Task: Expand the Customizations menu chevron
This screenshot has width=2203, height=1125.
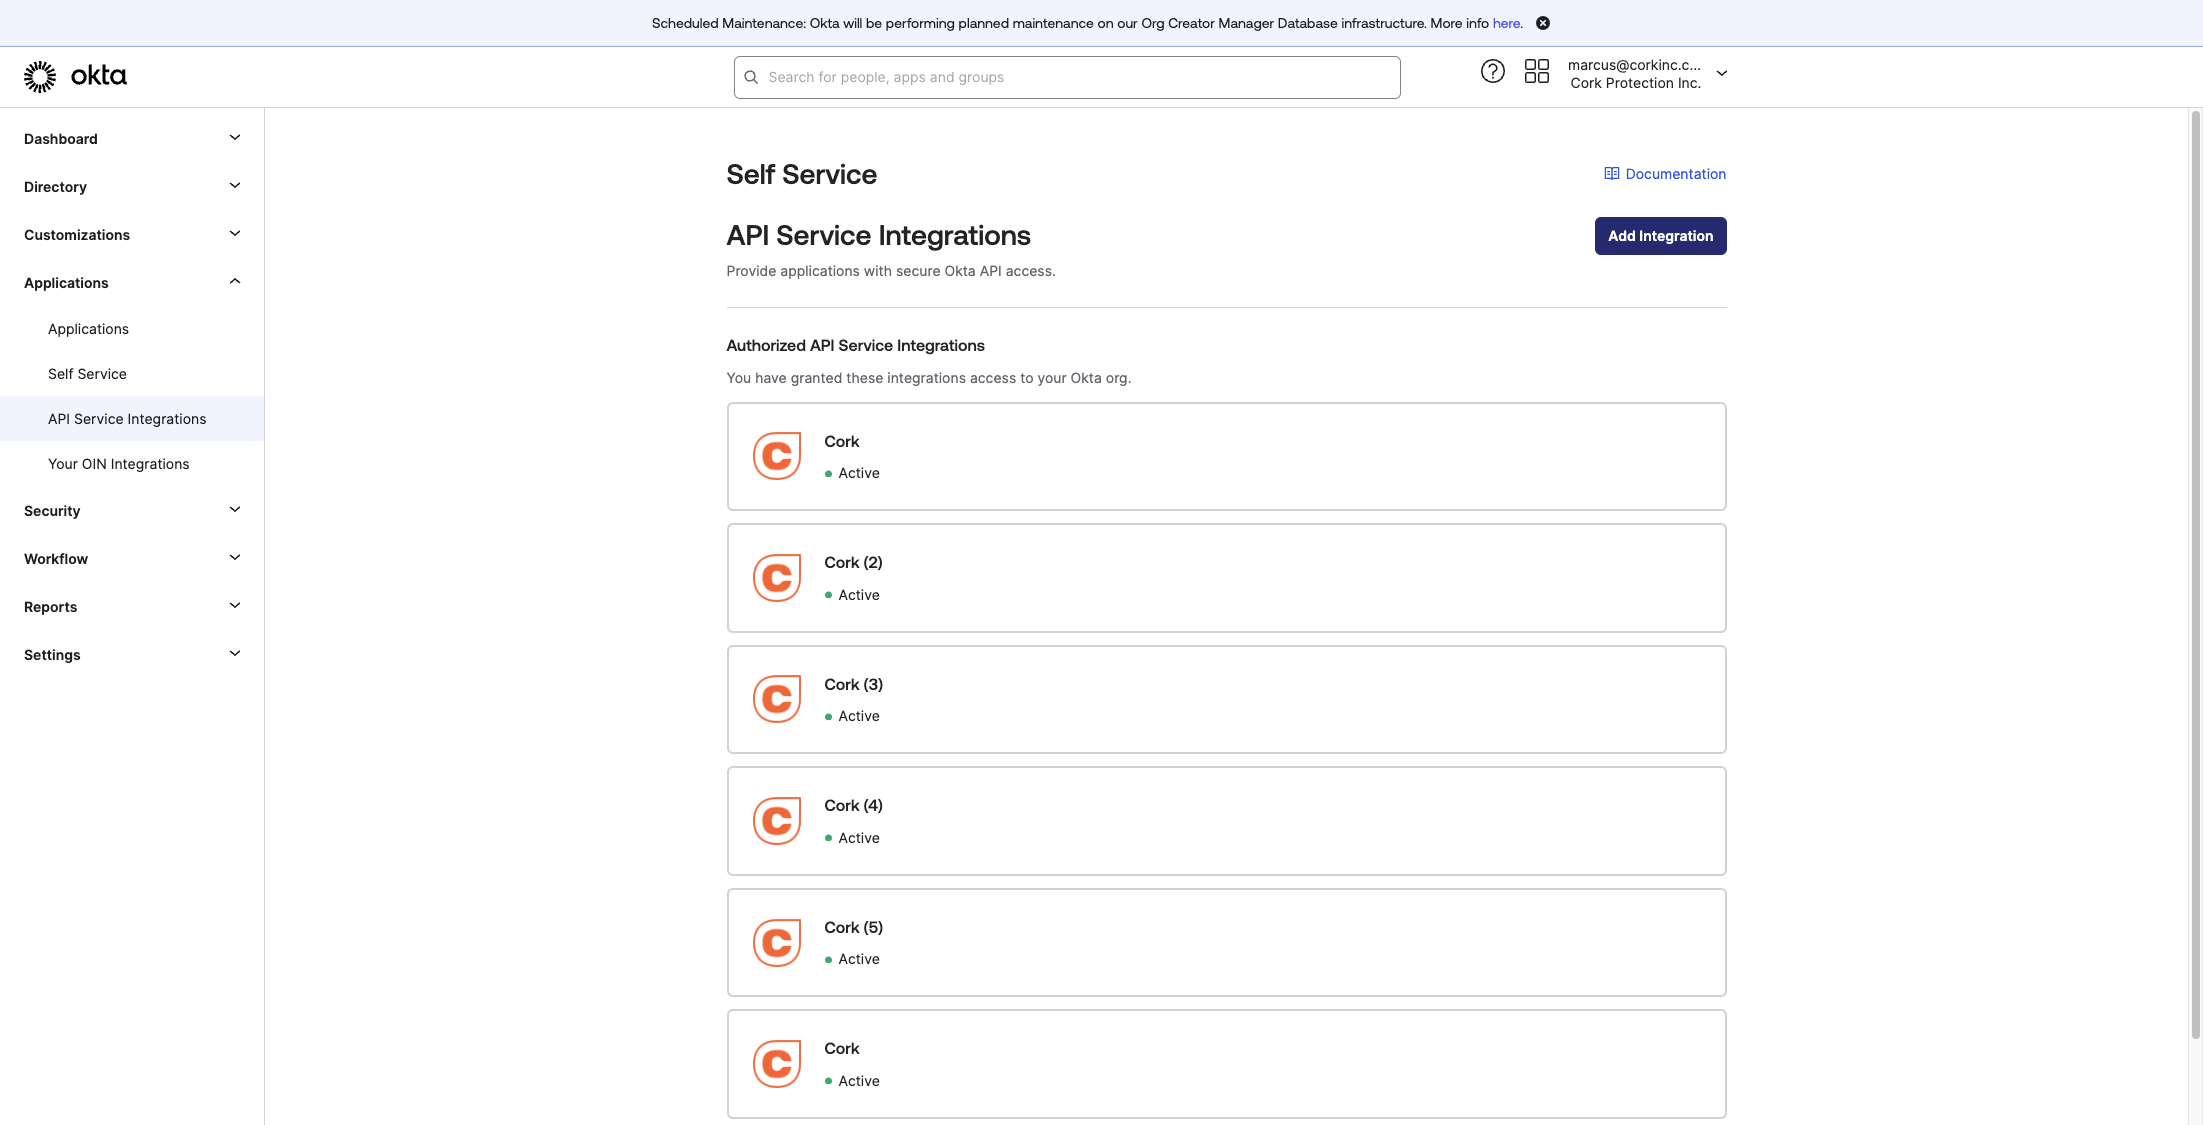Action: 235,234
